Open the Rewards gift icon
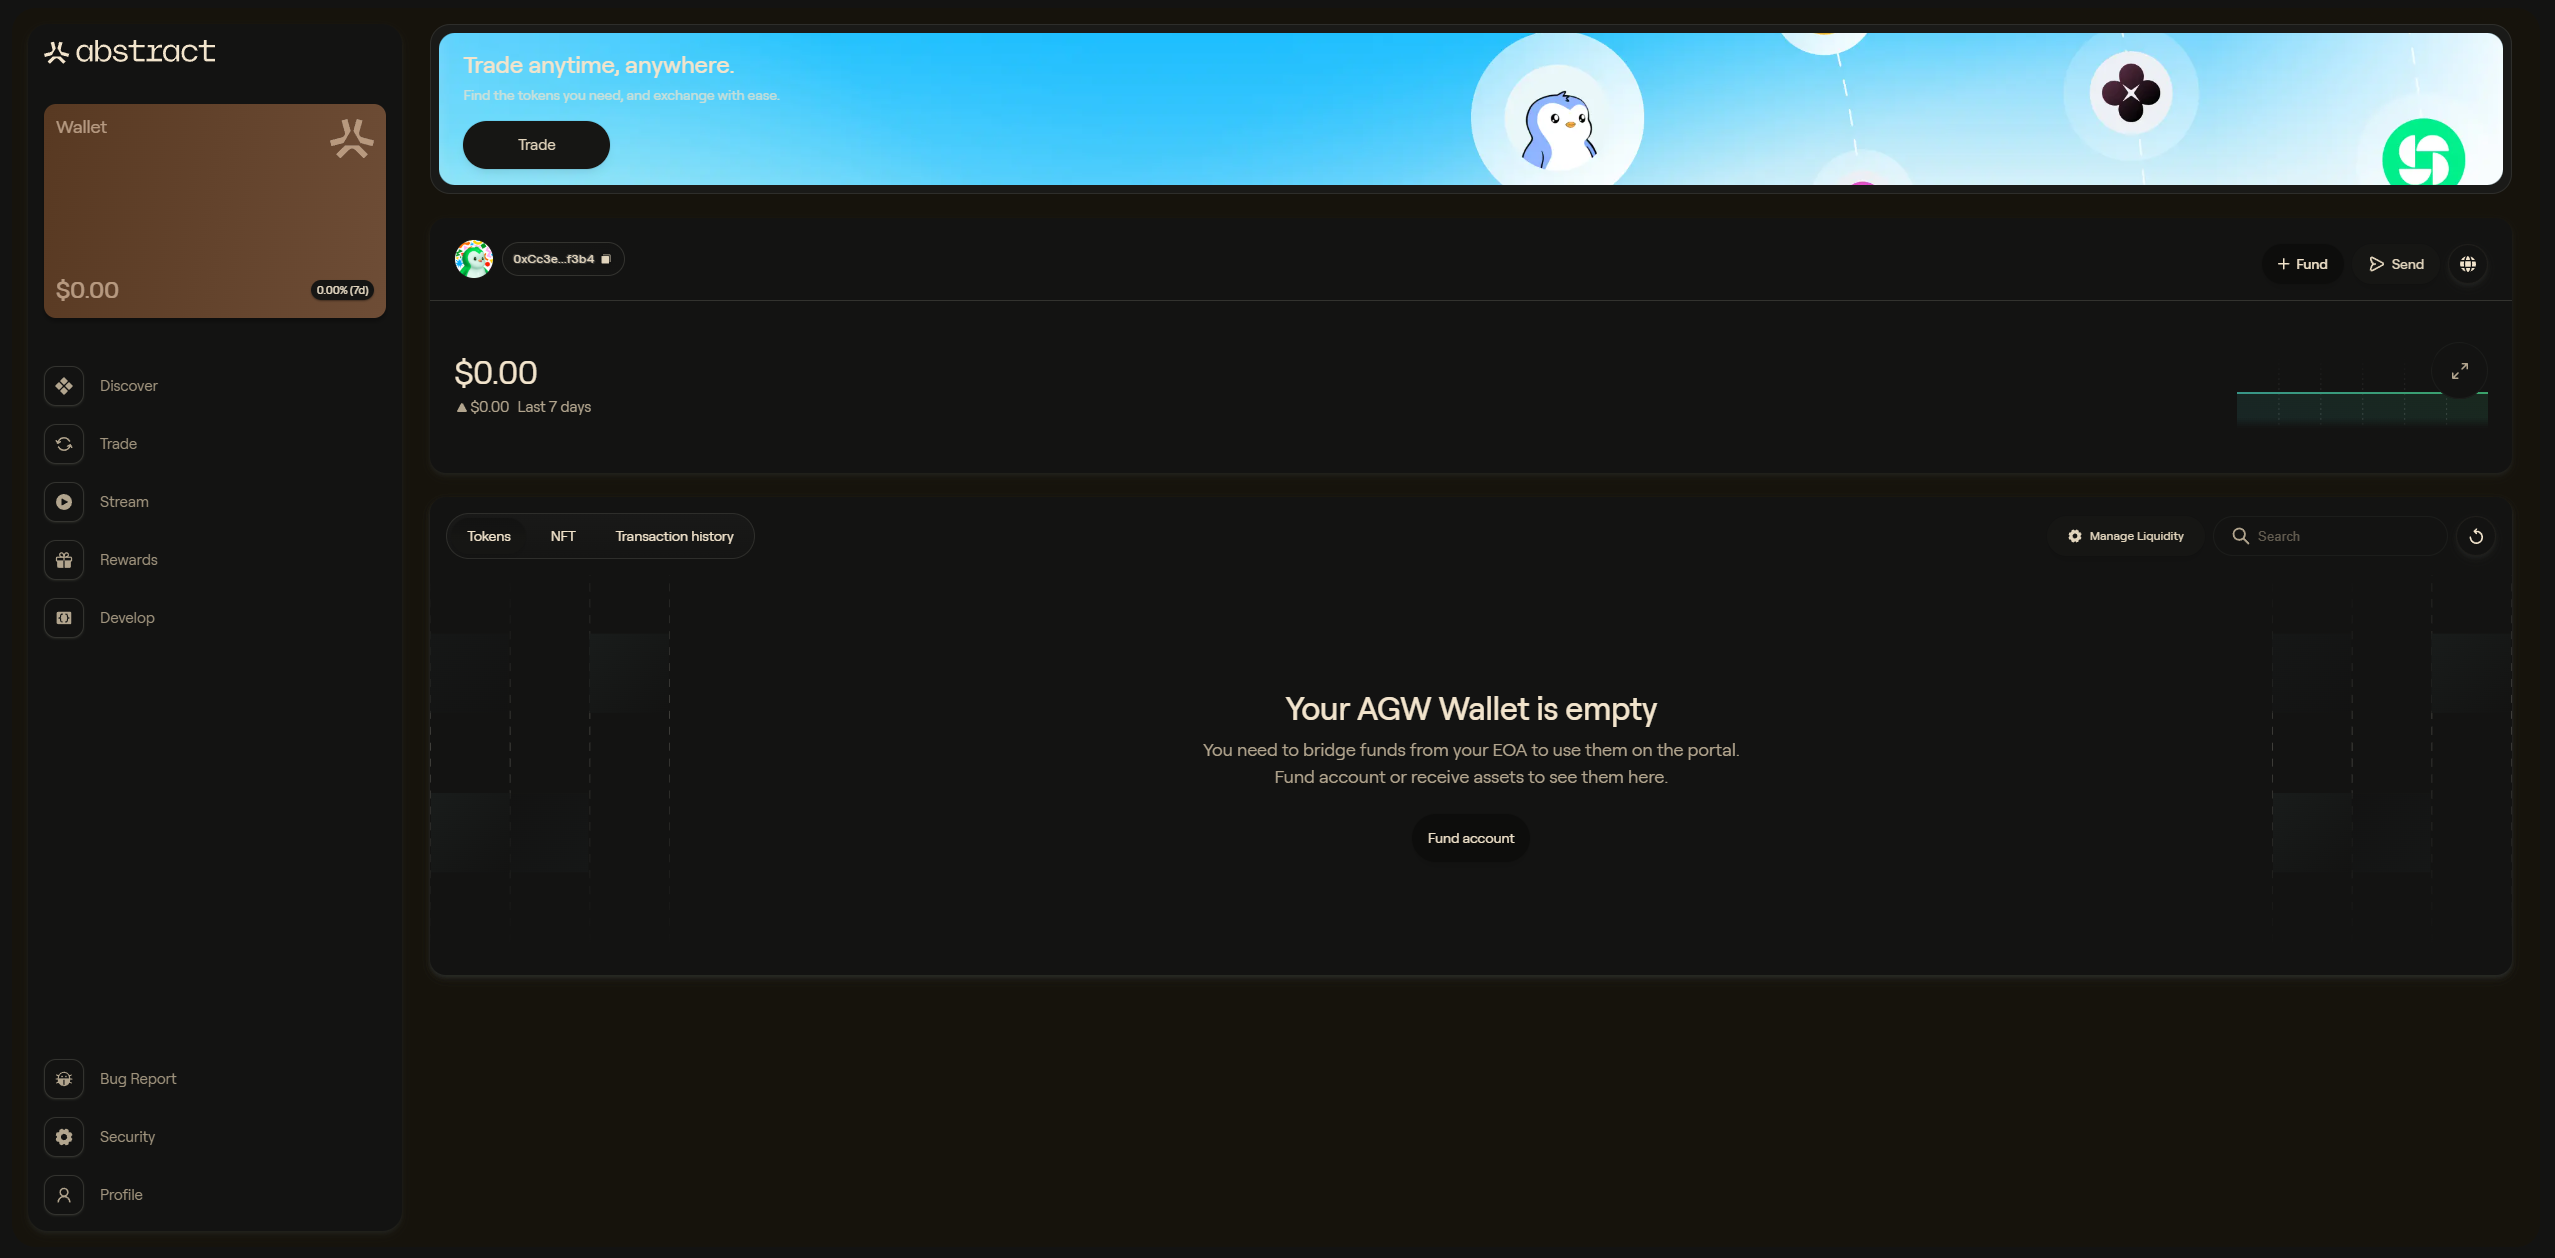Viewport: 2555px width, 1258px height. pyautogui.click(x=64, y=560)
